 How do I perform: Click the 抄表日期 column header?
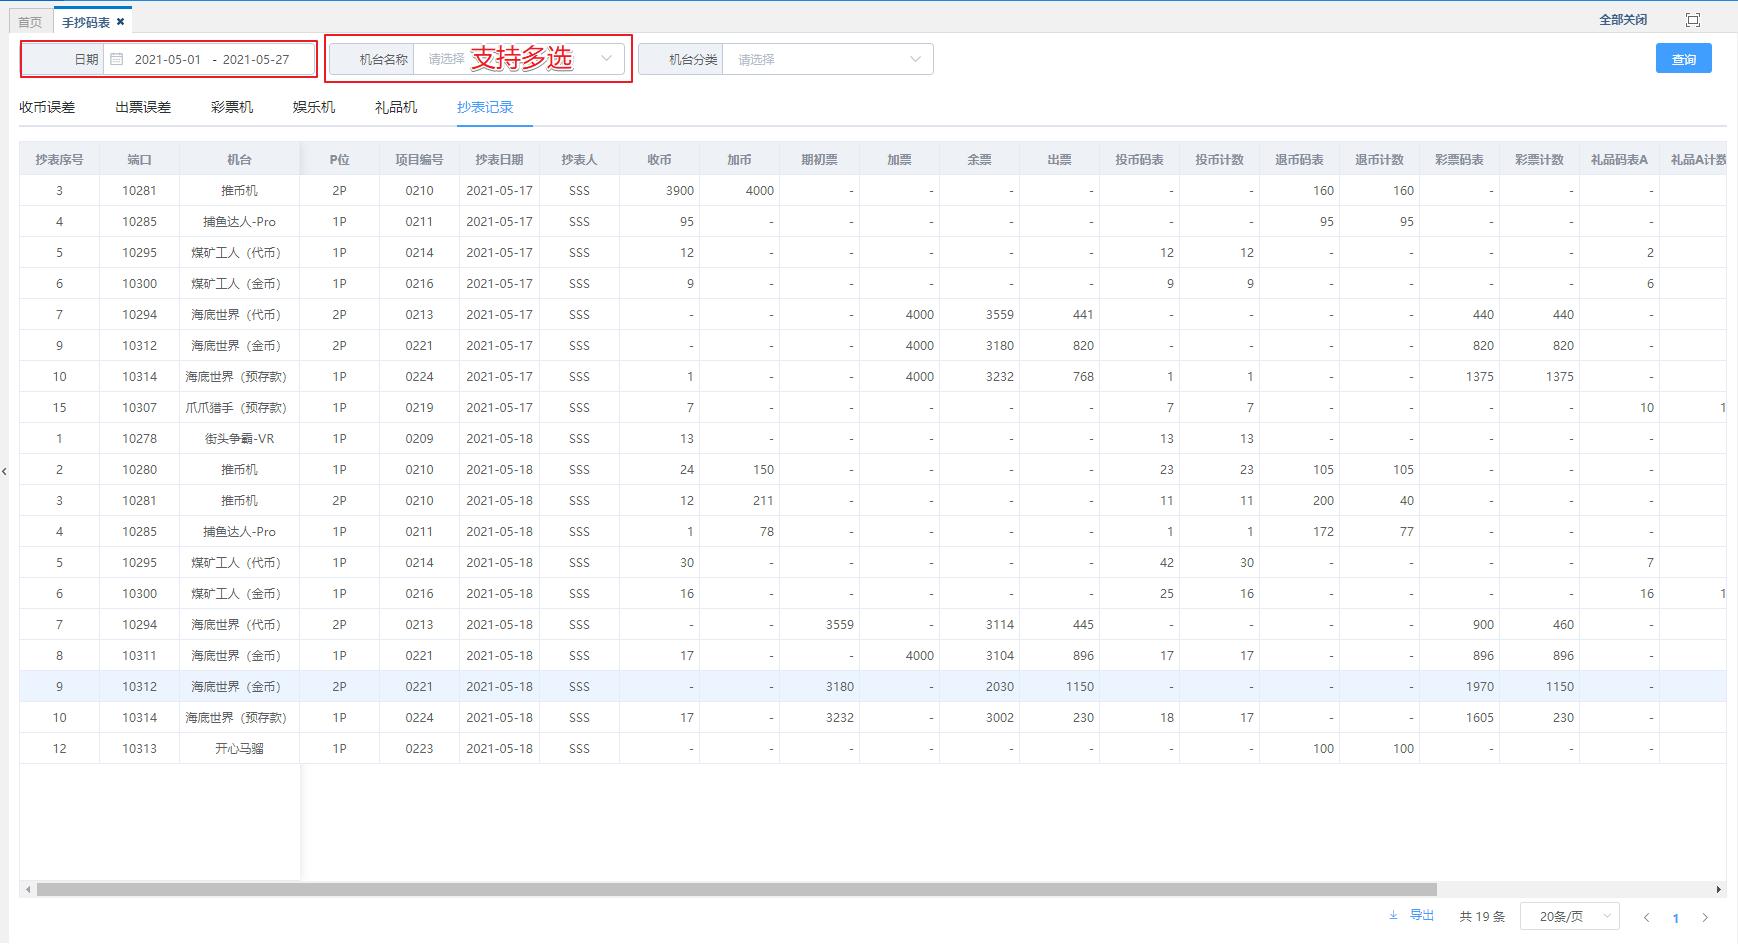(499, 159)
